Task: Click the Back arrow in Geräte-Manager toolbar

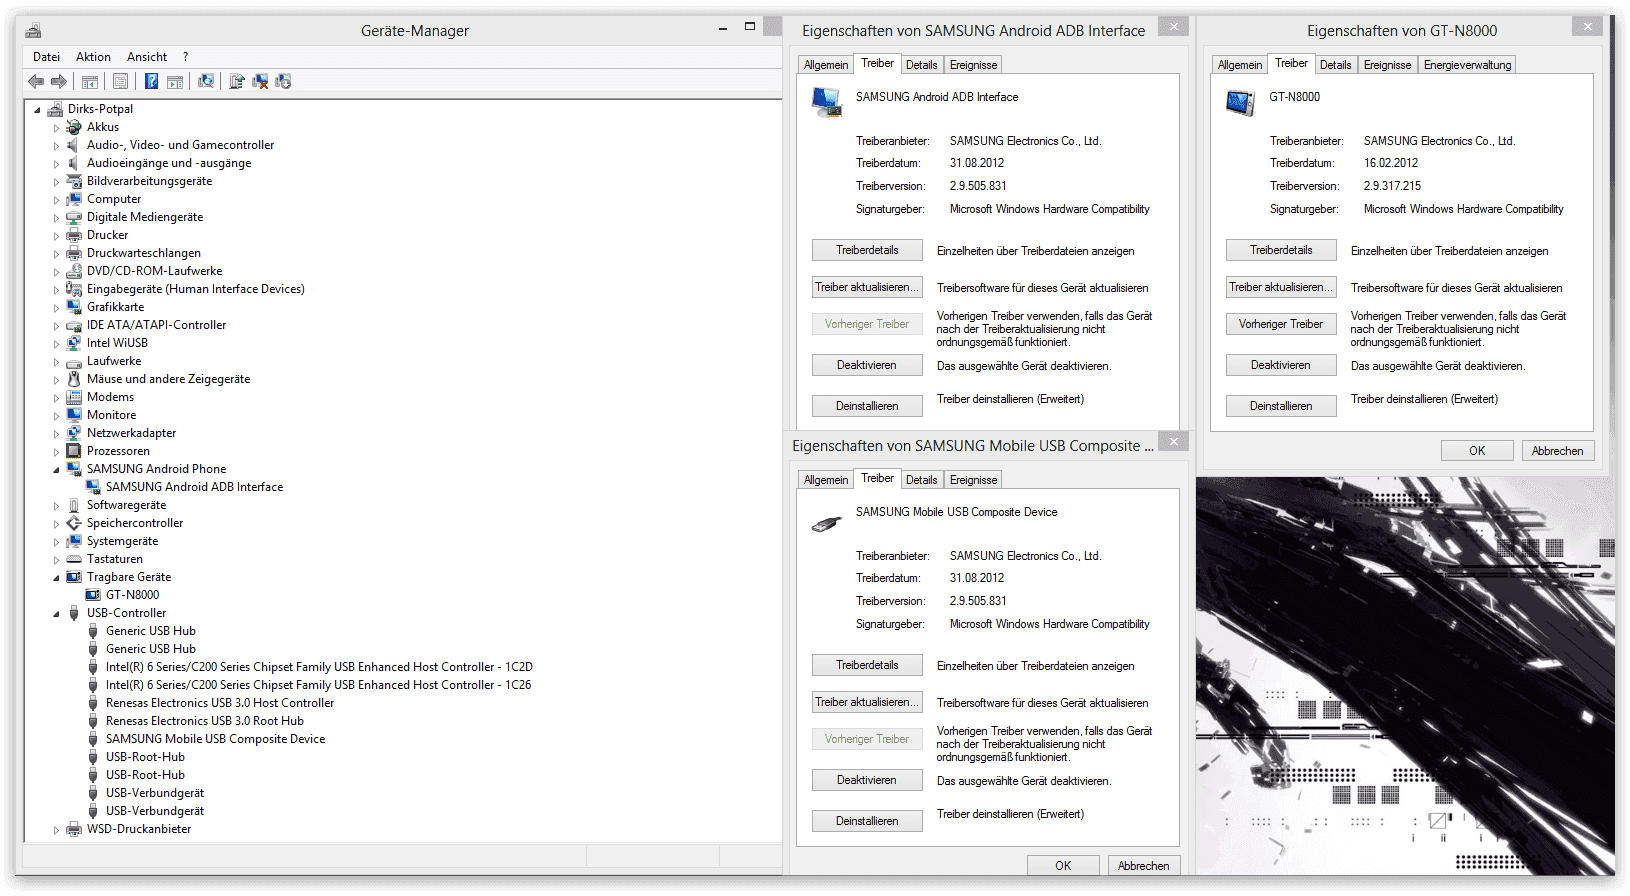Action: tap(36, 82)
